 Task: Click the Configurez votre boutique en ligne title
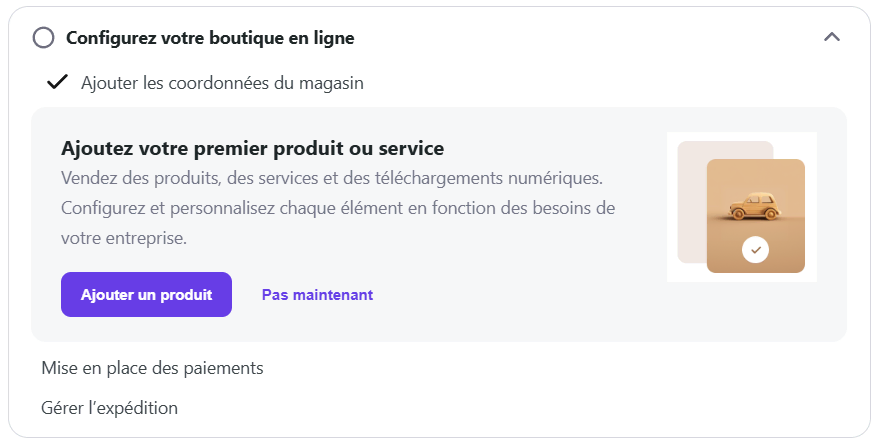coord(210,38)
